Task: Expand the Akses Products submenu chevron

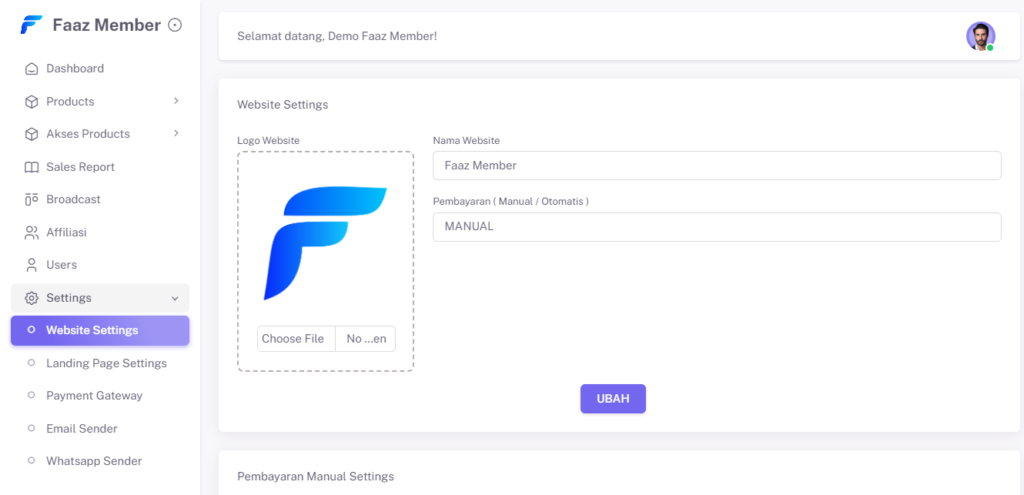Action: point(176,134)
